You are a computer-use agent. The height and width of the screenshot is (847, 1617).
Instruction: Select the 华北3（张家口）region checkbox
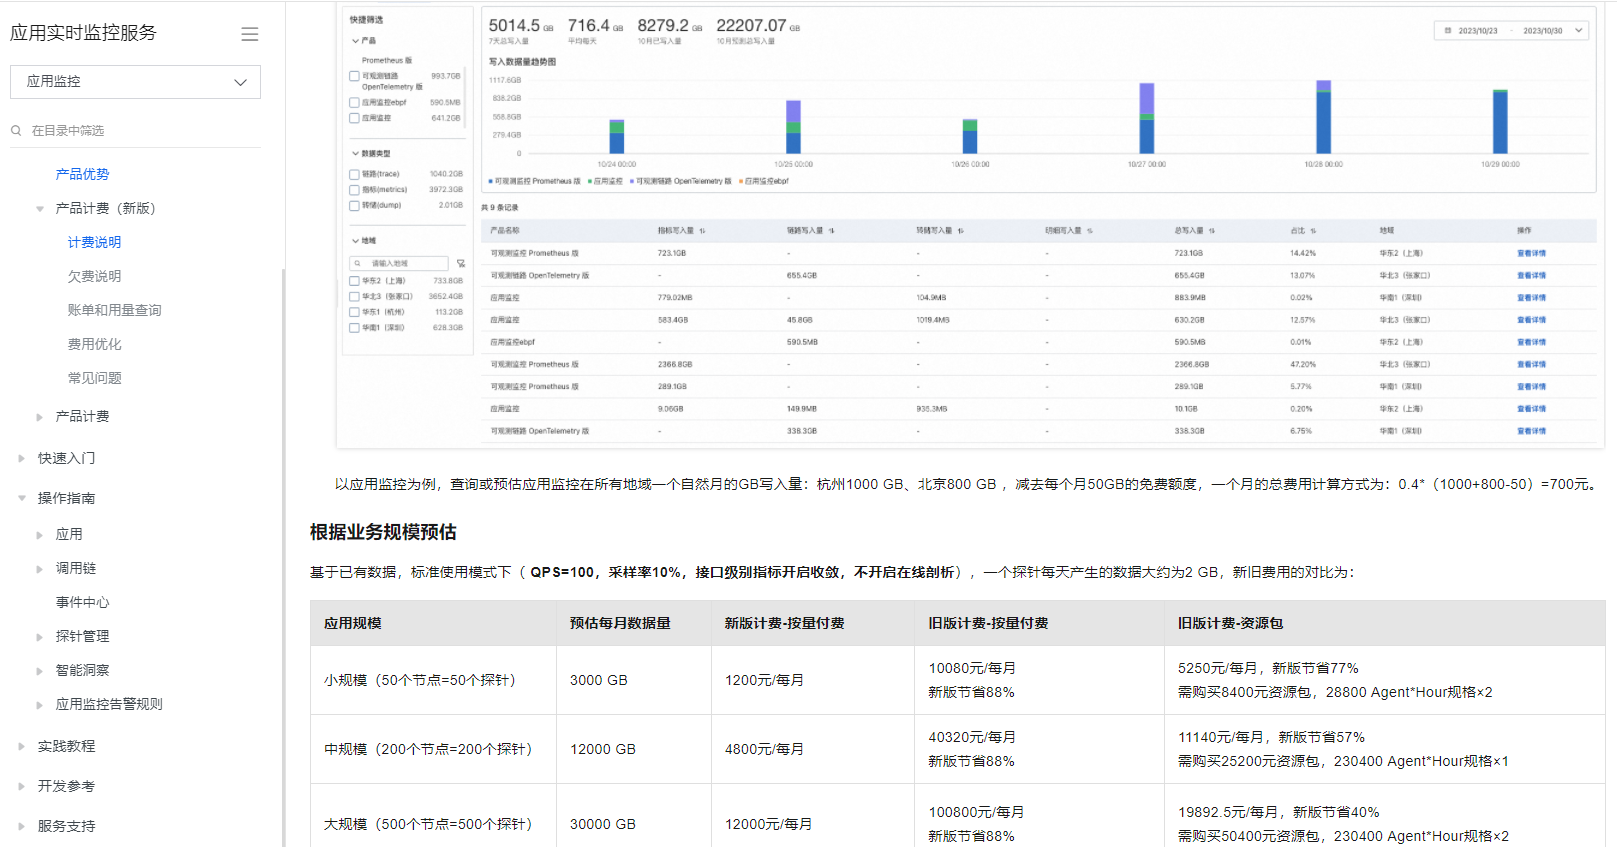tap(354, 296)
